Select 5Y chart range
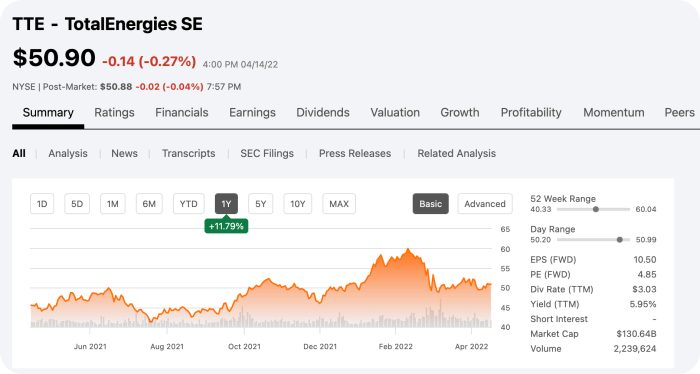This screenshot has width=700, height=374. pyautogui.click(x=261, y=204)
